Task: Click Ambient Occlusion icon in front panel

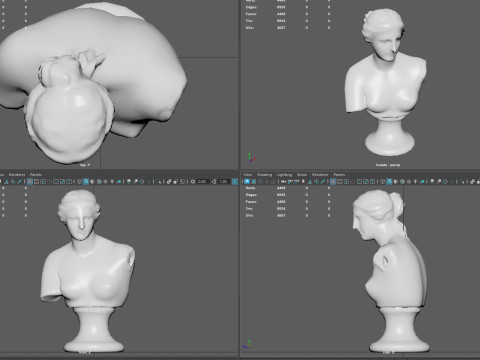Action: tap(129, 181)
